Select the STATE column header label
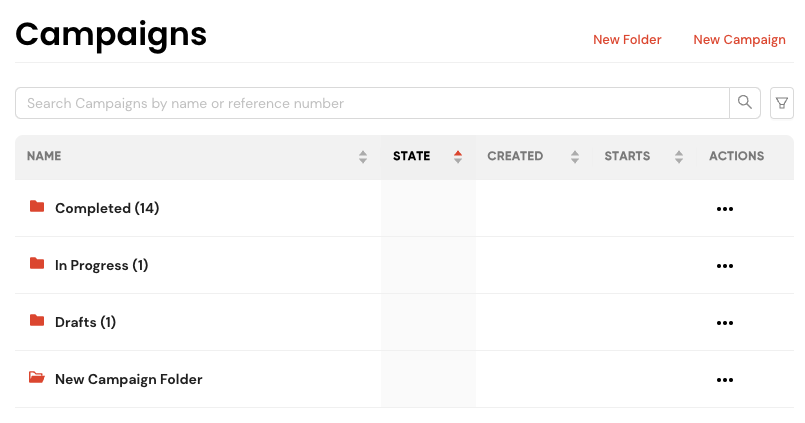This screenshot has height=423, width=805. pyautogui.click(x=411, y=156)
